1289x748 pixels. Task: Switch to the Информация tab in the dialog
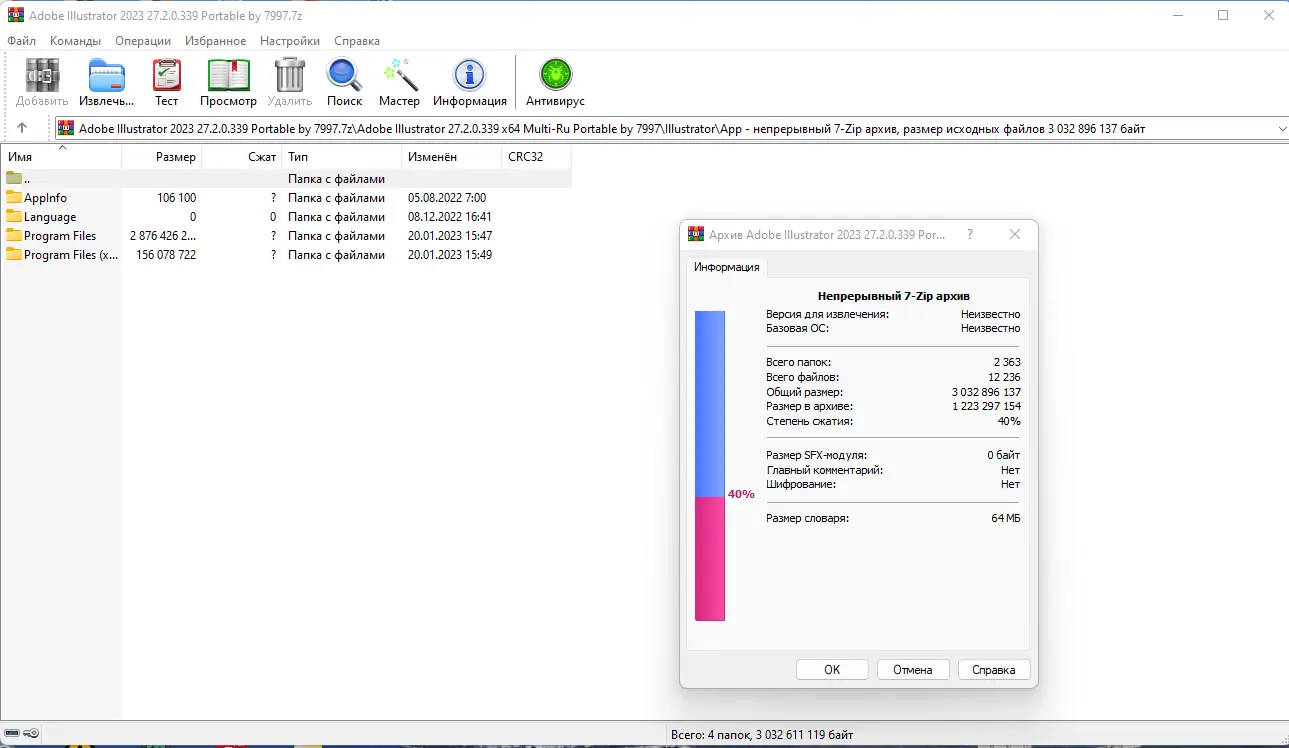pyautogui.click(x=727, y=267)
